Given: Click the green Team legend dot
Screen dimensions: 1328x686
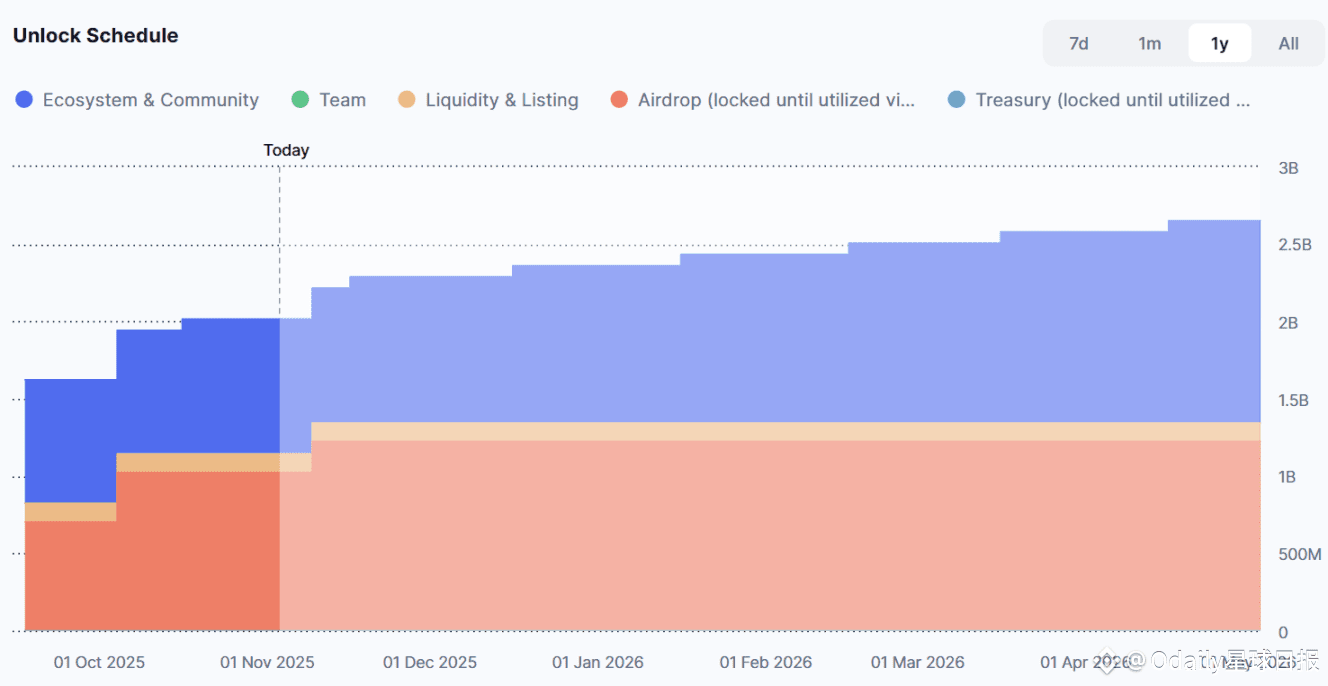Looking at the screenshot, I should [x=300, y=100].
